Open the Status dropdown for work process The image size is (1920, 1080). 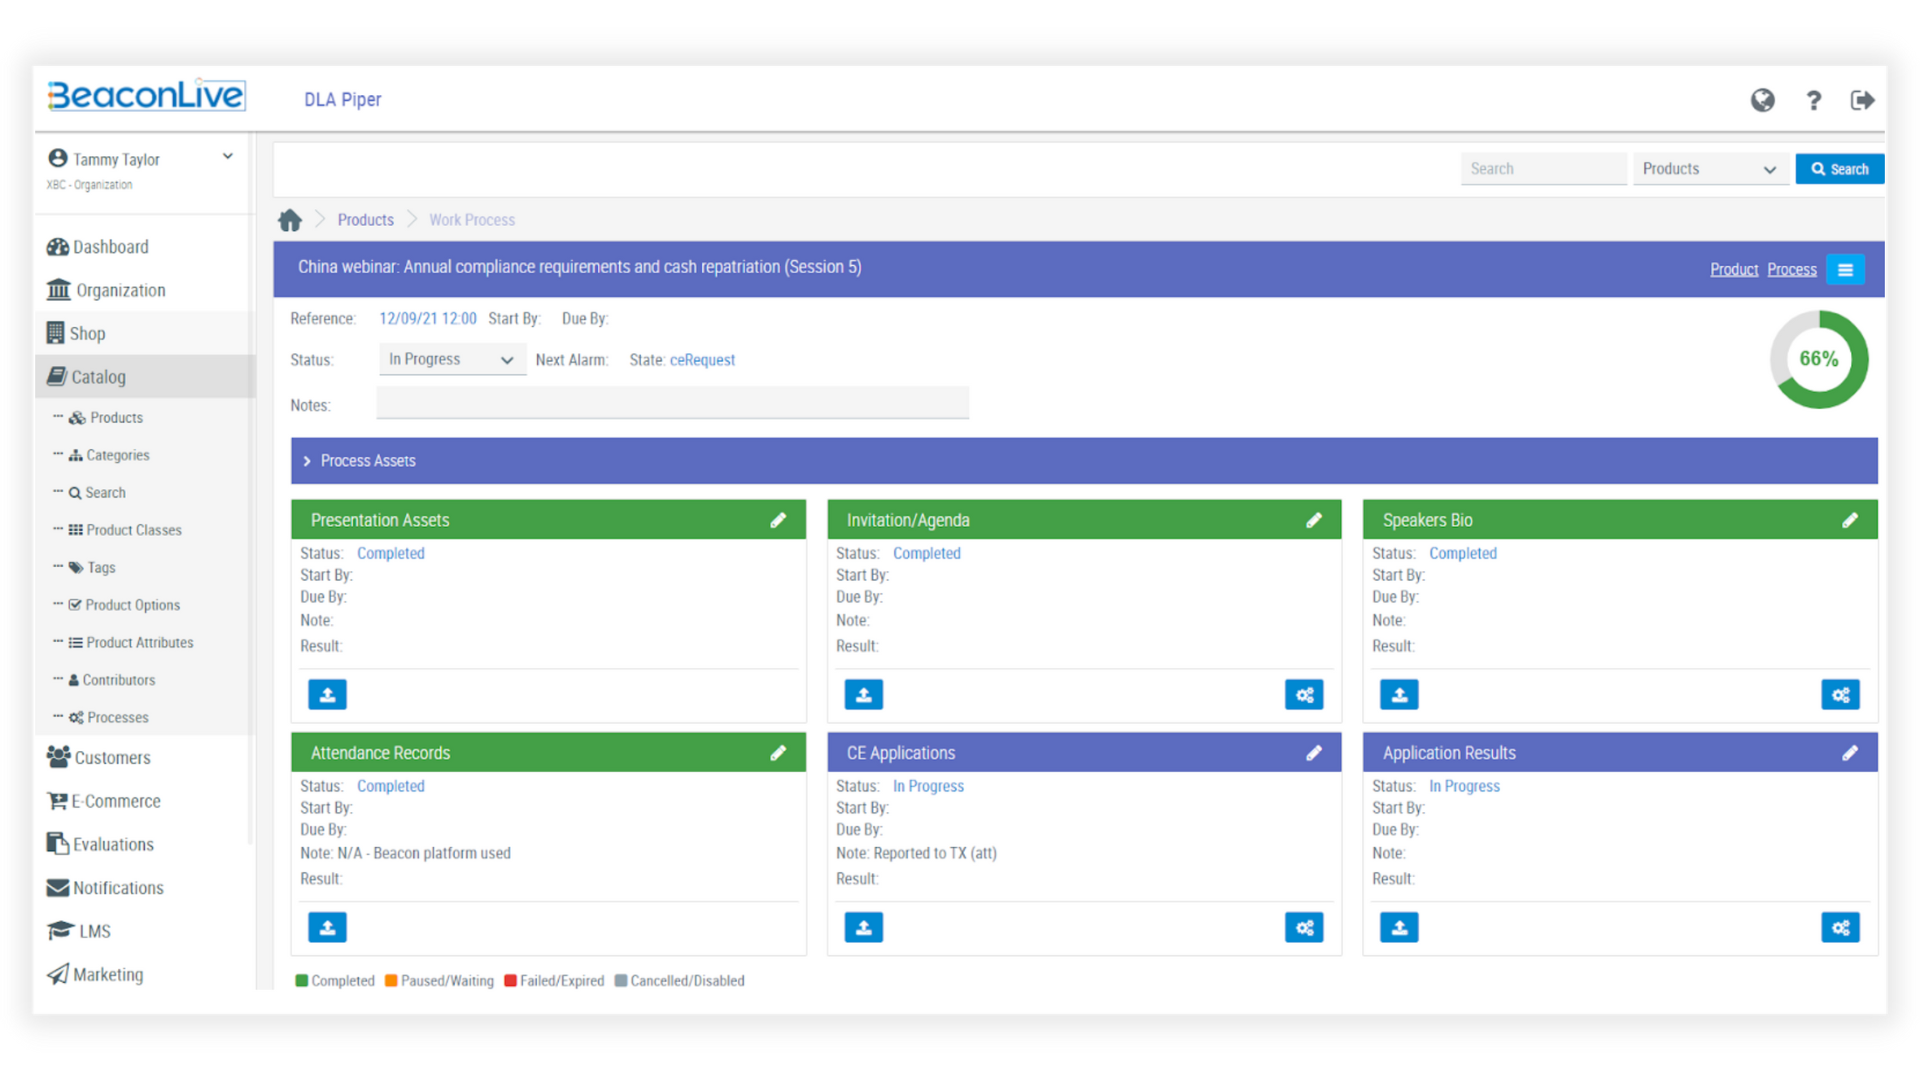(x=447, y=359)
